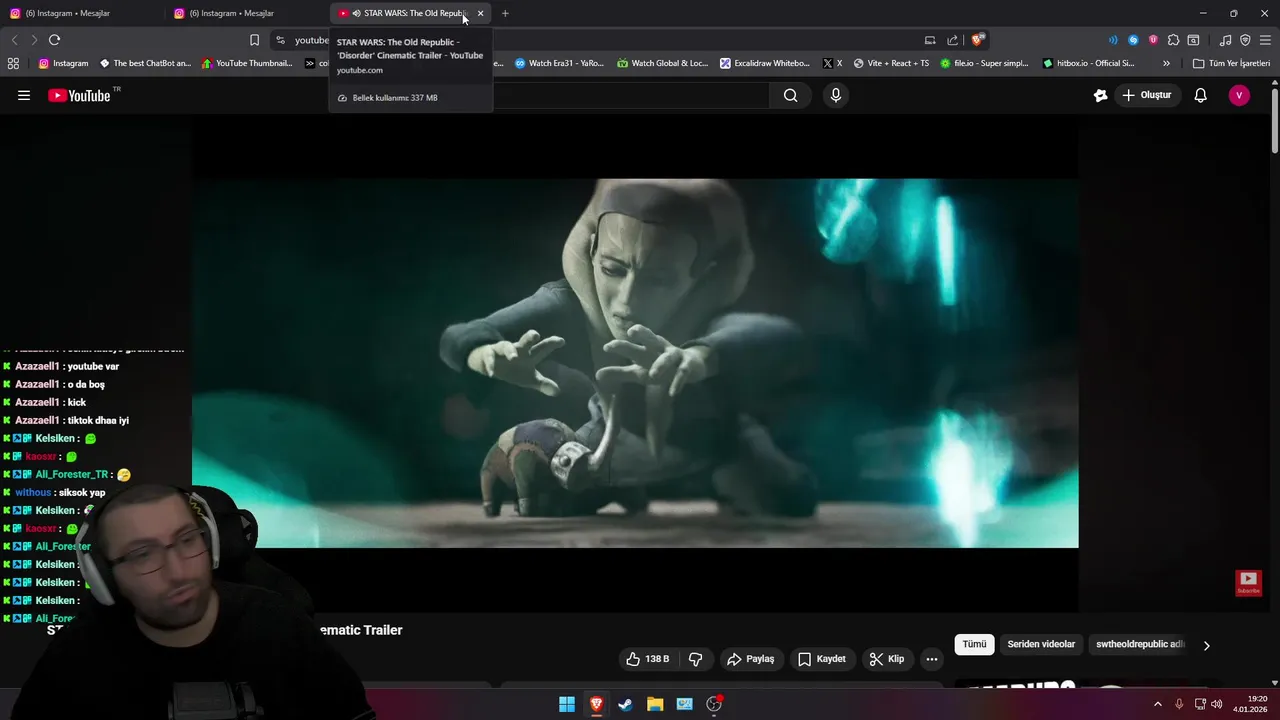
Task: Go forward in browser history
Action: point(34,40)
